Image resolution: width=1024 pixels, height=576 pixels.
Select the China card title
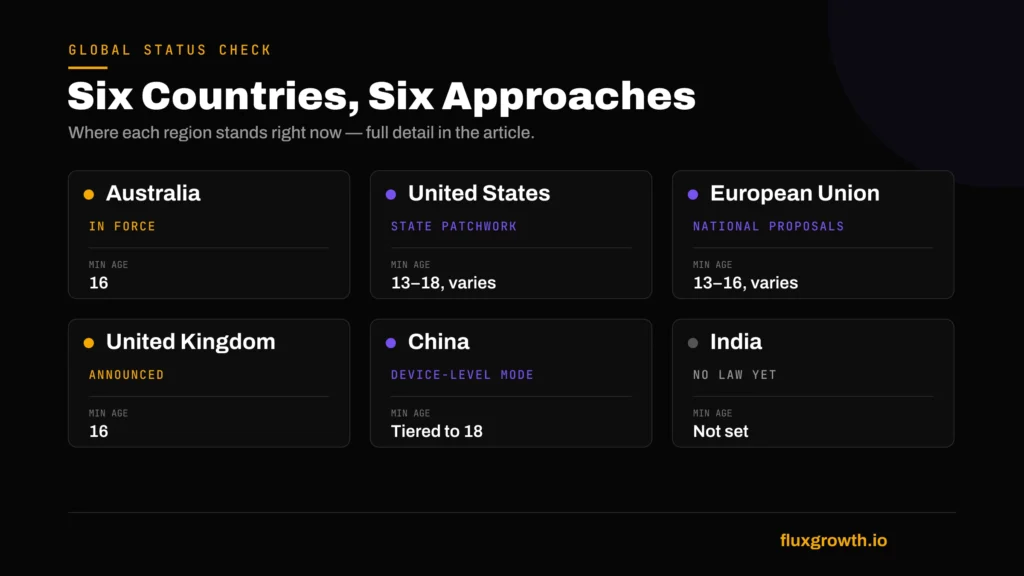(439, 342)
